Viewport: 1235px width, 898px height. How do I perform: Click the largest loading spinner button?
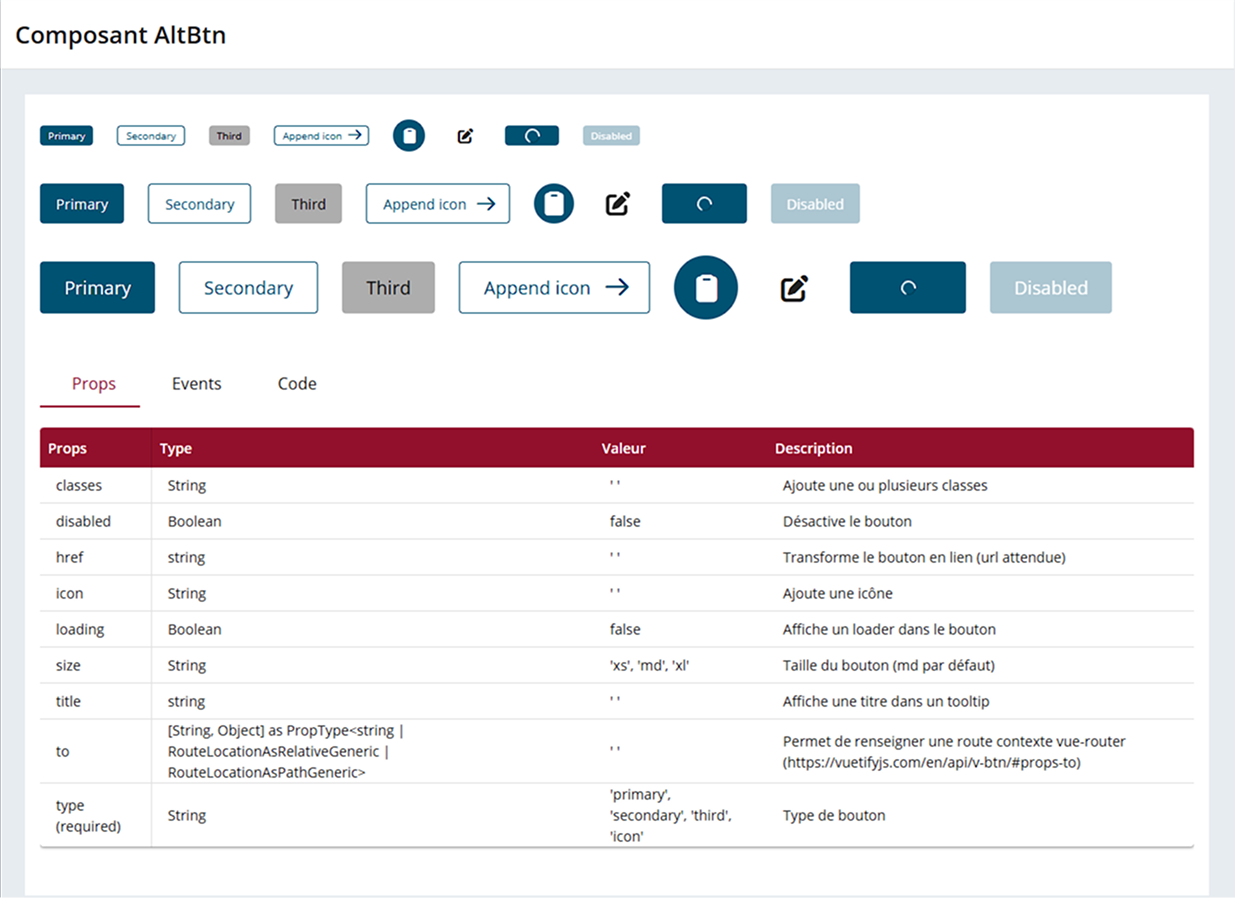click(x=908, y=288)
